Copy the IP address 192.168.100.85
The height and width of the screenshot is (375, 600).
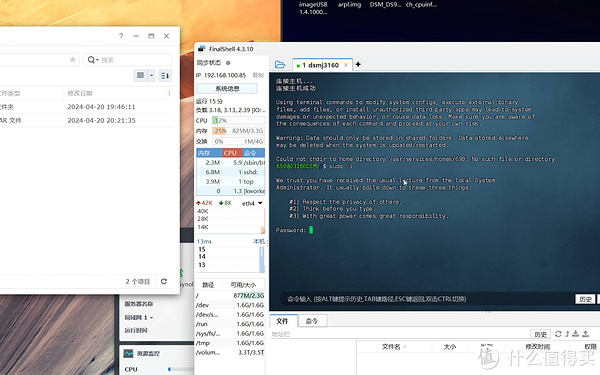(x=258, y=75)
